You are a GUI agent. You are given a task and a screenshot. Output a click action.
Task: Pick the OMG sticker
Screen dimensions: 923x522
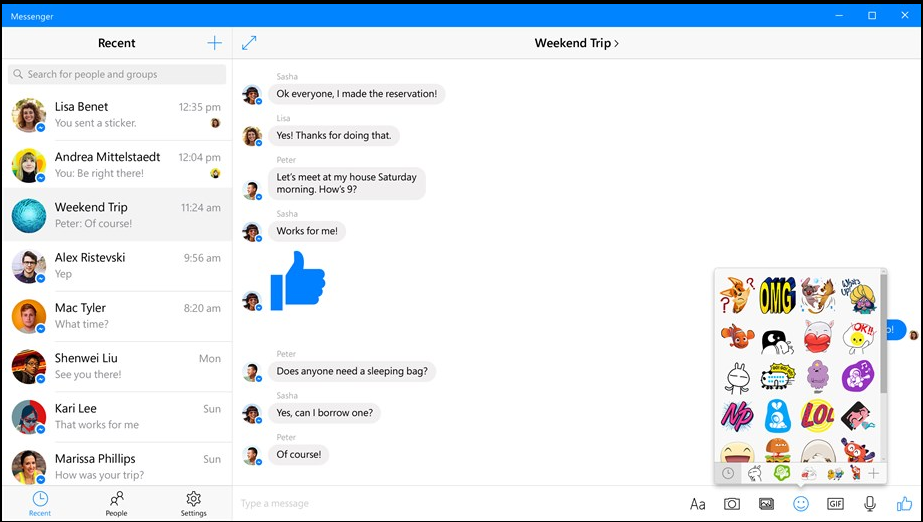[777, 295]
